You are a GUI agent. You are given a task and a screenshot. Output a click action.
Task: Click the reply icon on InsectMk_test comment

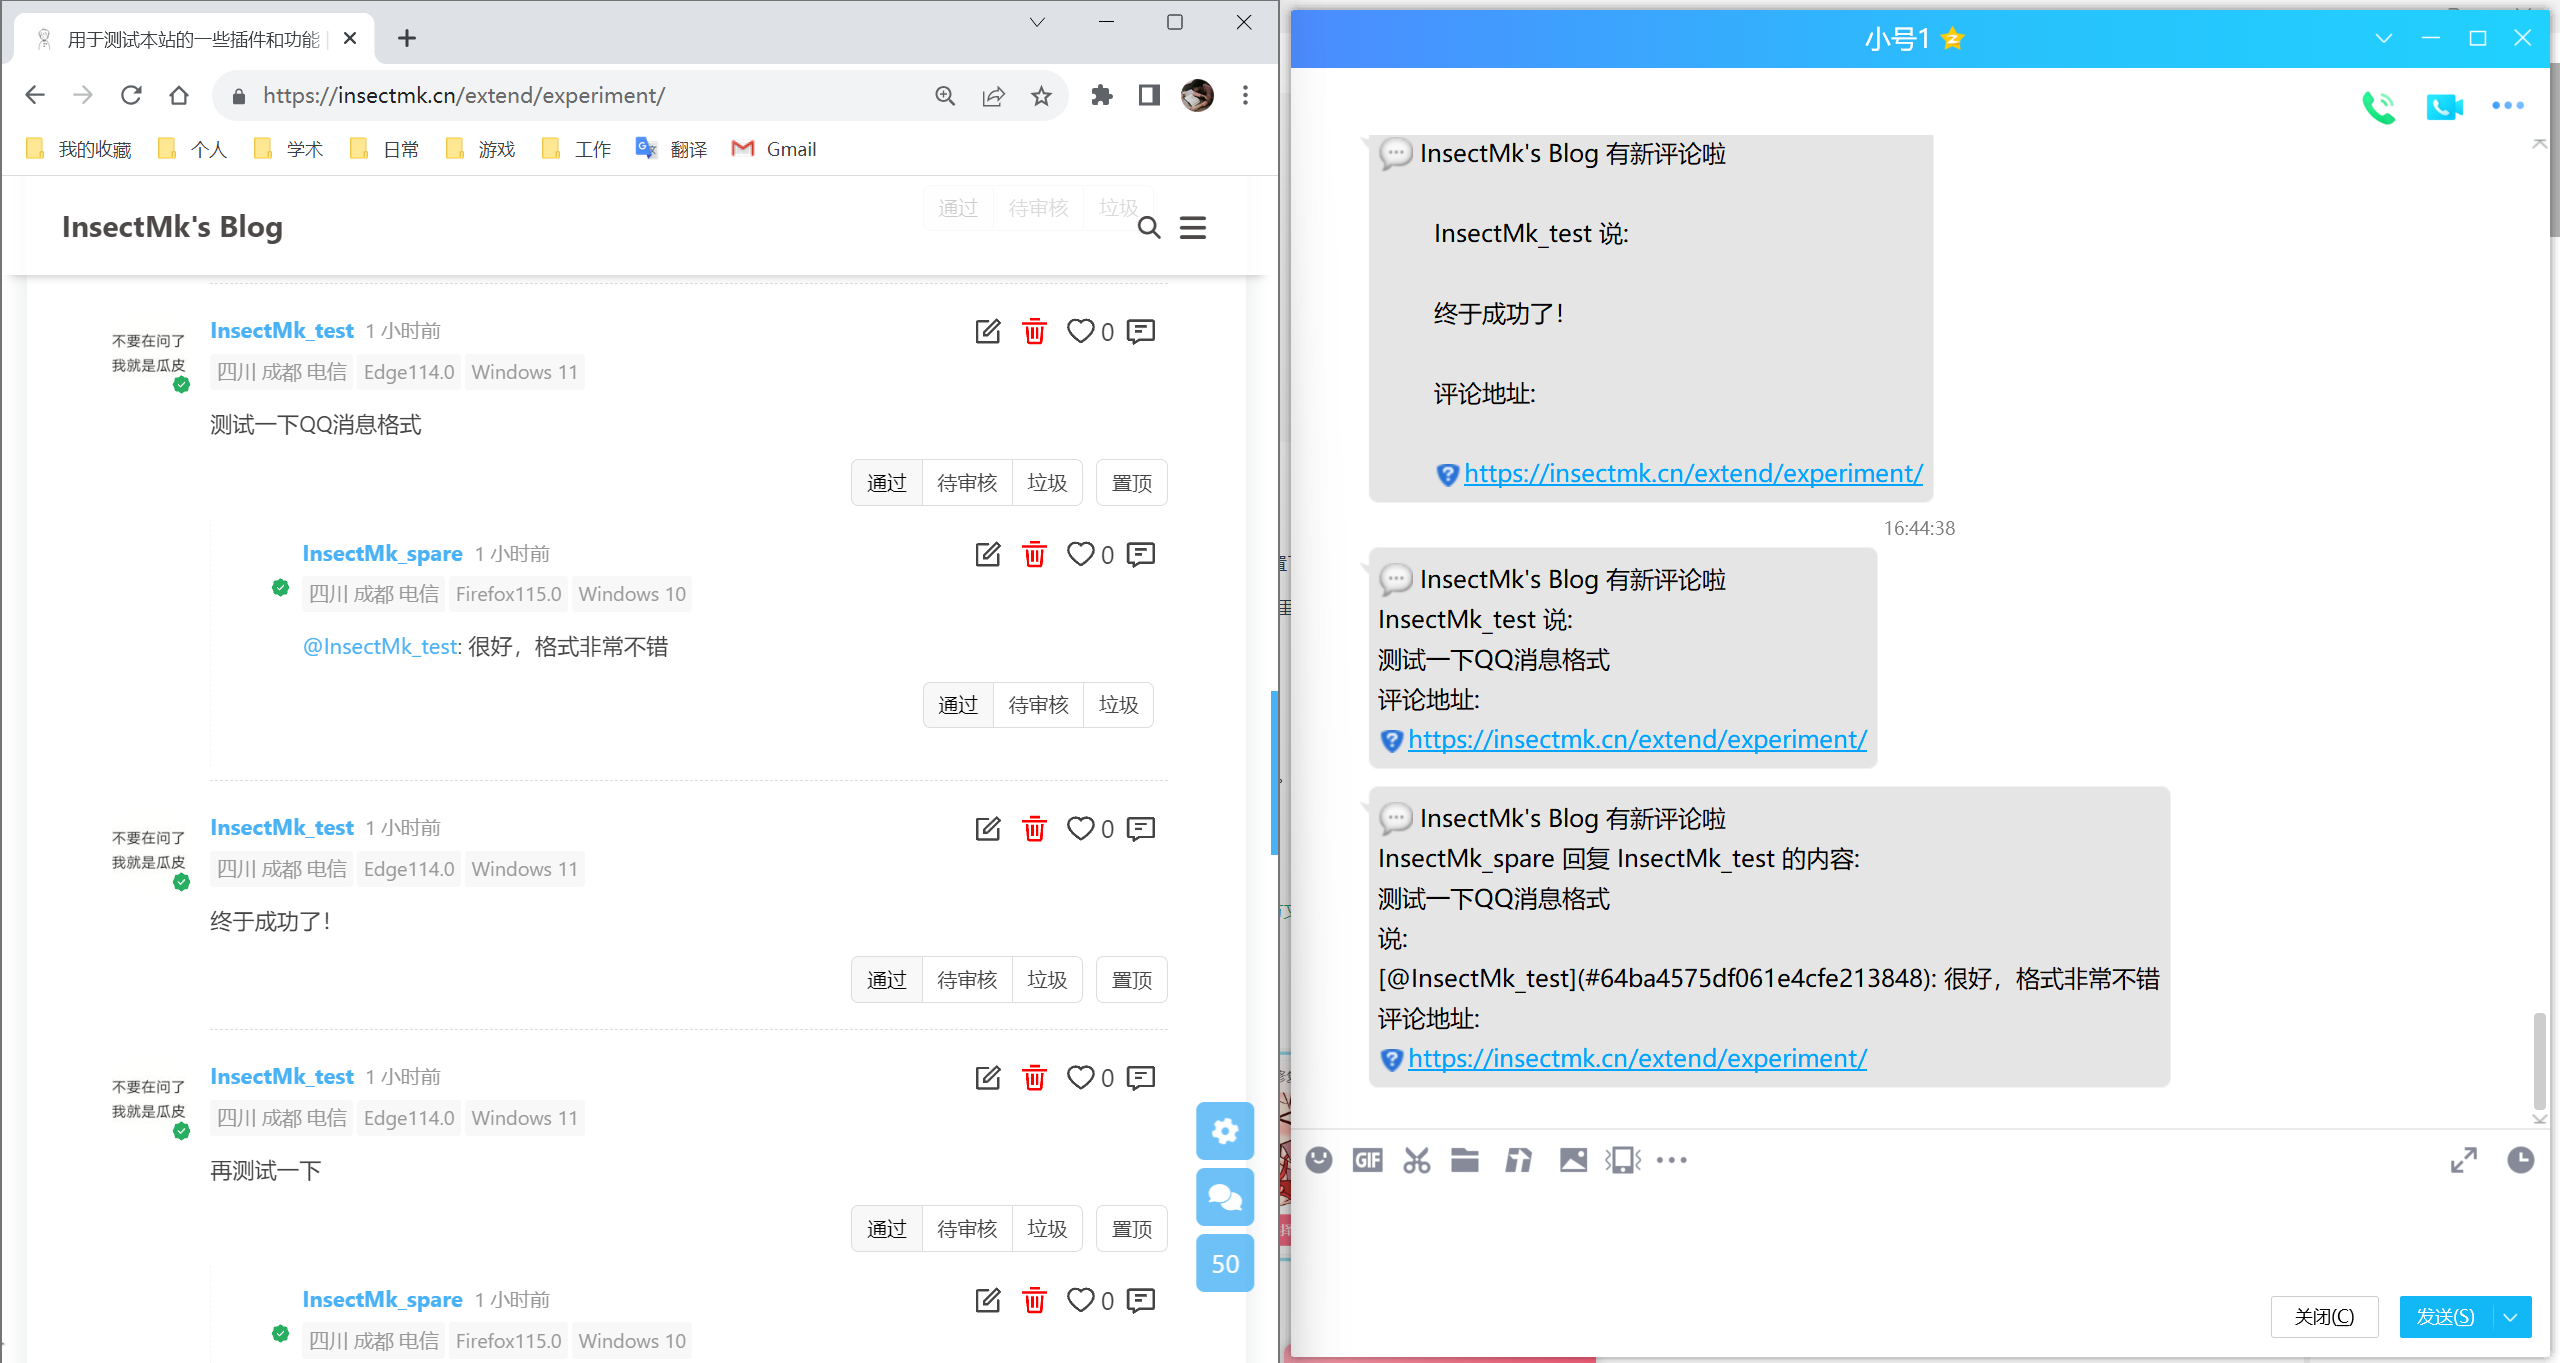(x=1145, y=332)
